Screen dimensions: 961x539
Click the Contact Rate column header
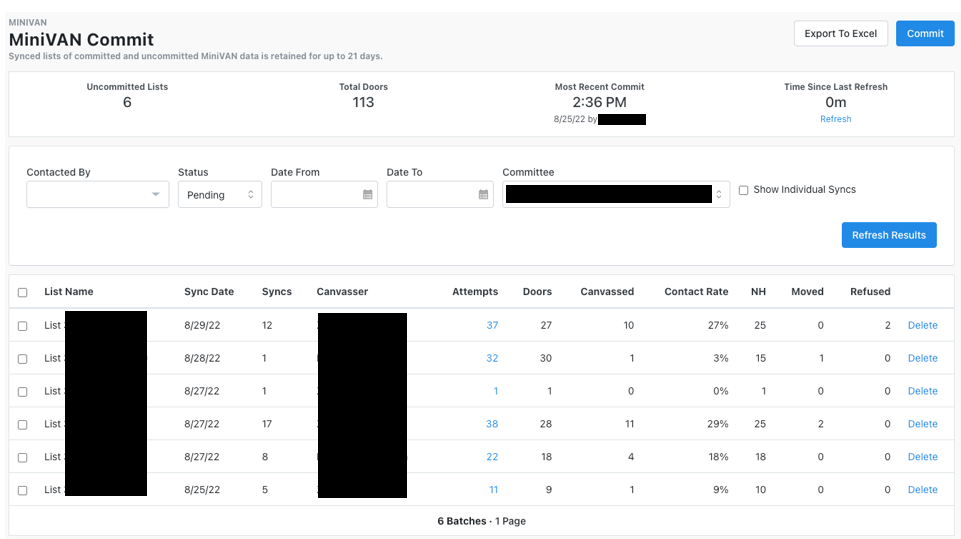click(696, 292)
